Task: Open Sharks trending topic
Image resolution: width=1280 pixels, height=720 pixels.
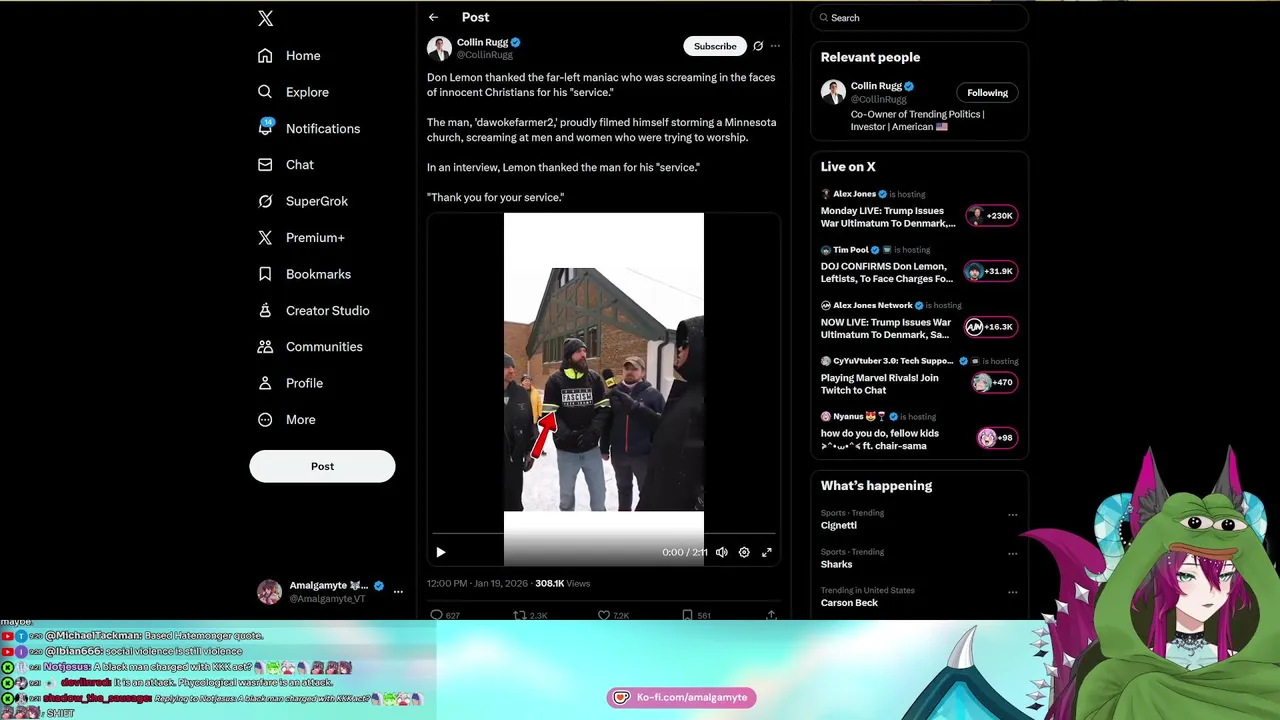Action: coord(837,564)
